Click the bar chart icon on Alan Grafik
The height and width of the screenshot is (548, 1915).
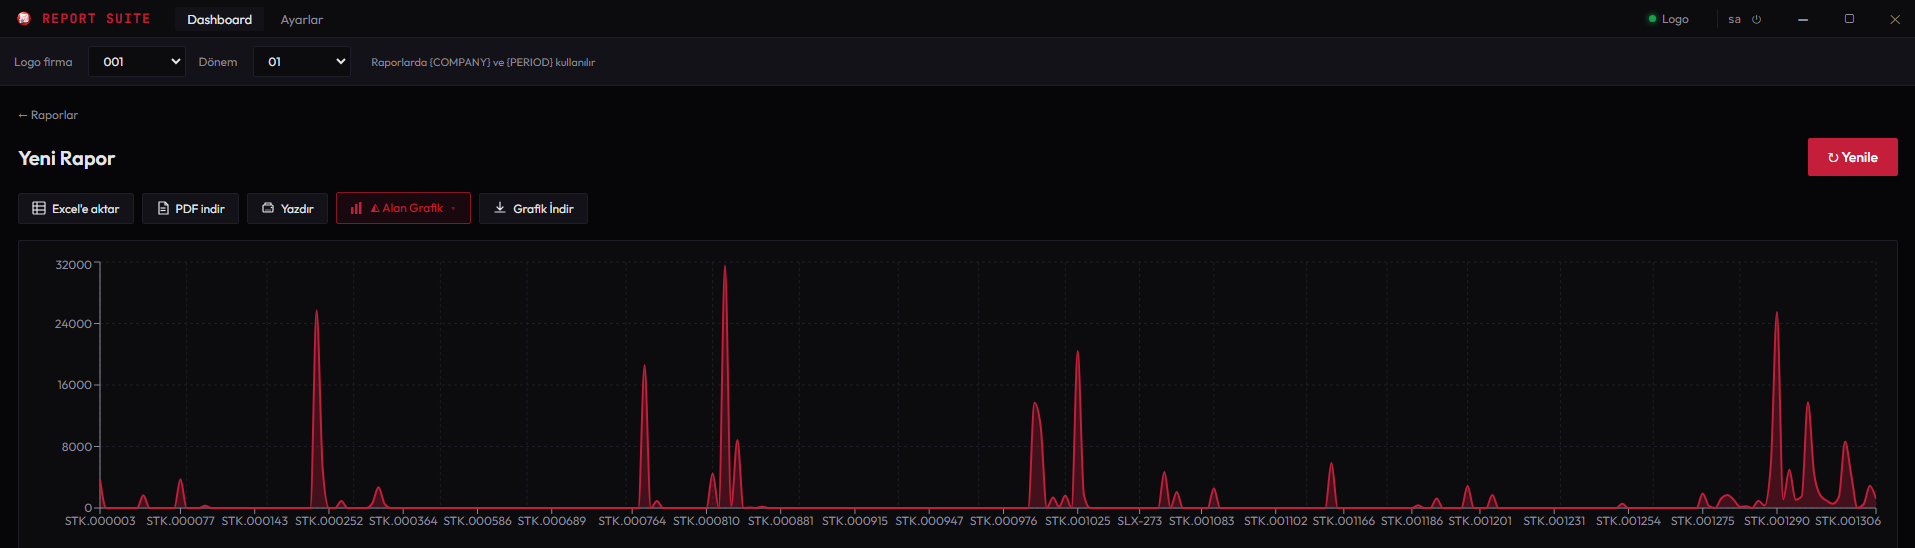point(356,208)
